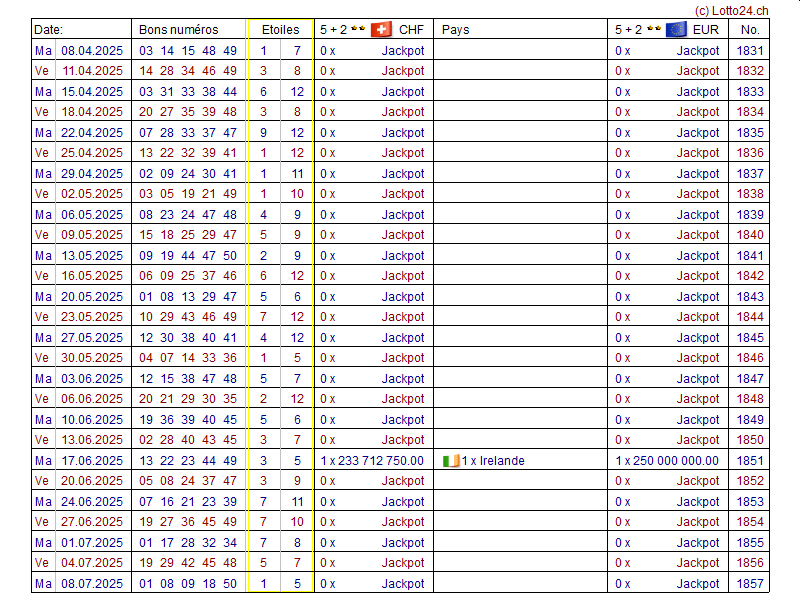The width and height of the screenshot is (800, 600).
Task: Click draw number 1831
Action: 750,50
